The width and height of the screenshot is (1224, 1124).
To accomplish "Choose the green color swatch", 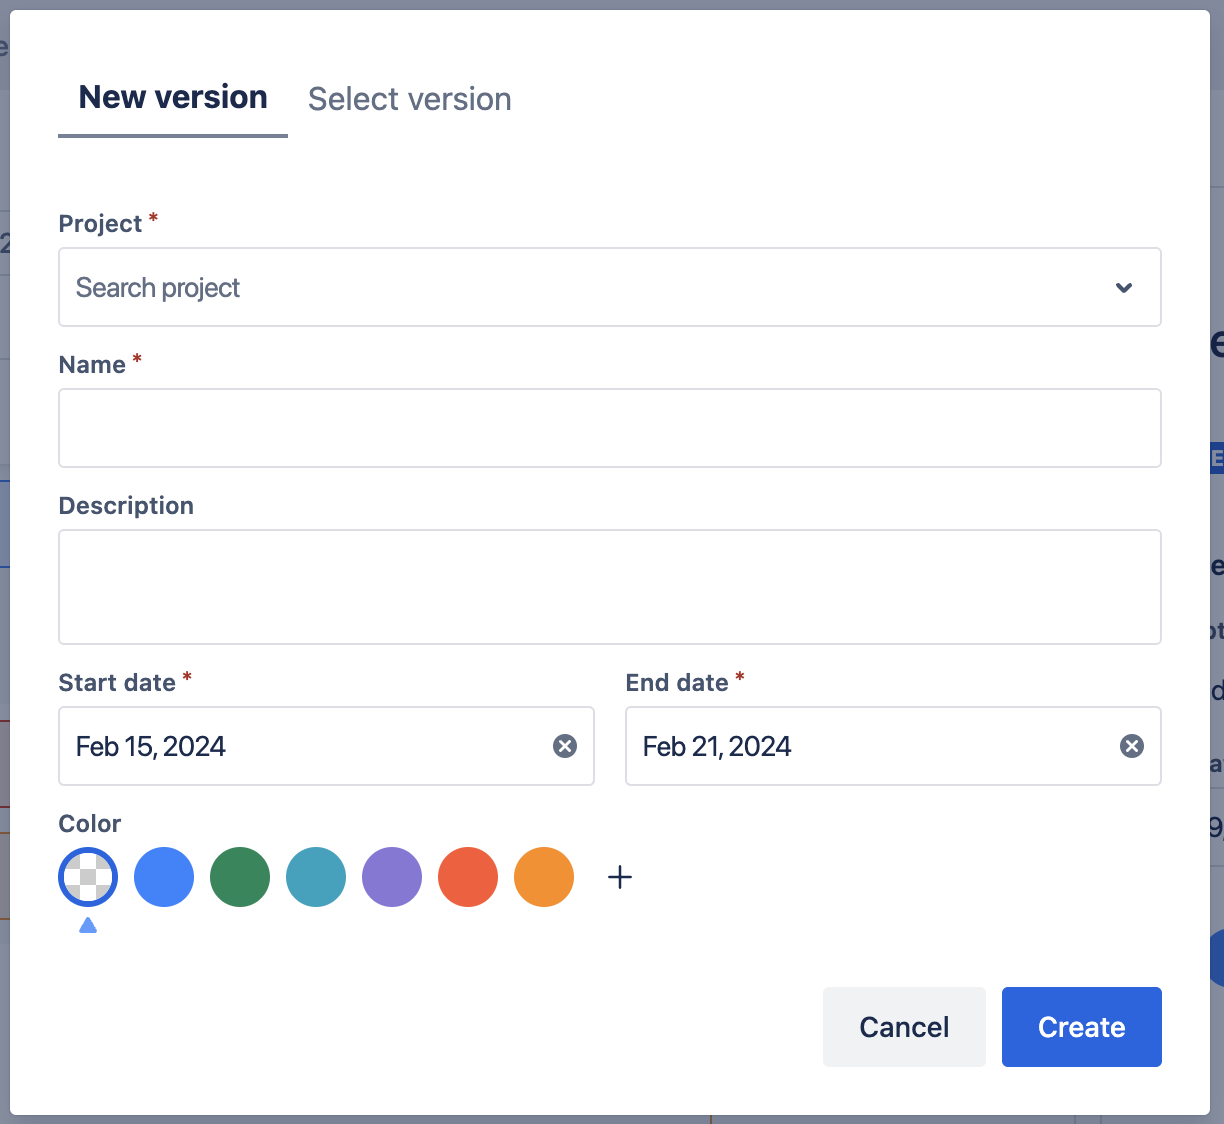I will pyautogui.click(x=240, y=877).
